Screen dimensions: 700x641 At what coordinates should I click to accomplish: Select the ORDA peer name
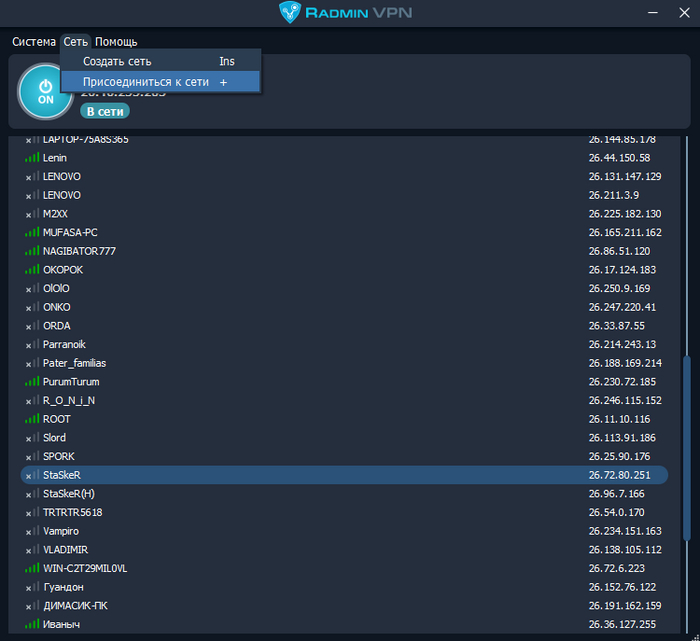[57, 326]
